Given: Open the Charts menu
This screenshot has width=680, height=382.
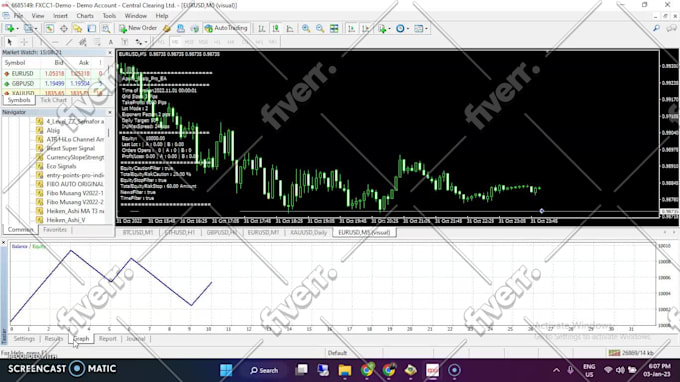Looking at the screenshot, I should 85,16.
